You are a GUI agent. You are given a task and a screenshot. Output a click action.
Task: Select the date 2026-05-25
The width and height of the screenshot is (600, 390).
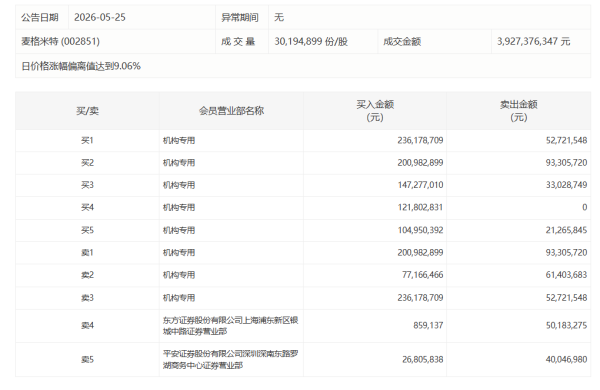pos(100,18)
